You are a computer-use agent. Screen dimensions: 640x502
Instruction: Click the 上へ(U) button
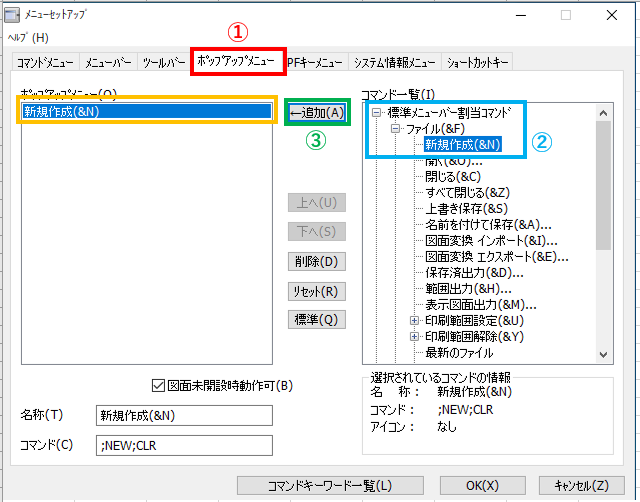(317, 202)
